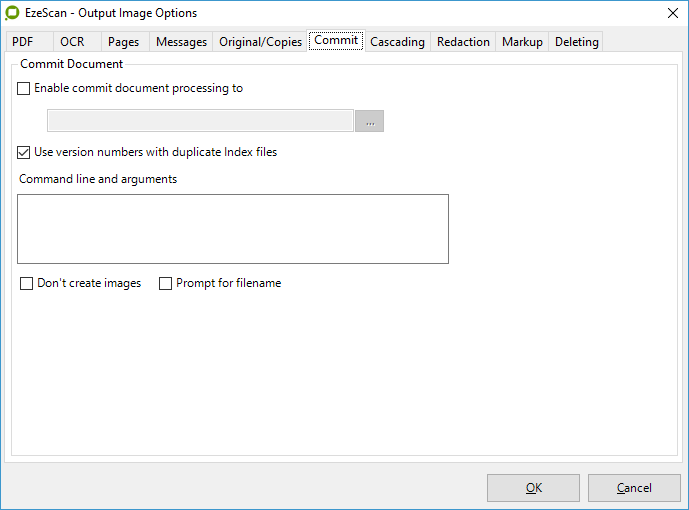The width and height of the screenshot is (689, 510).
Task: Click the Commit tab
Action: [336, 41]
